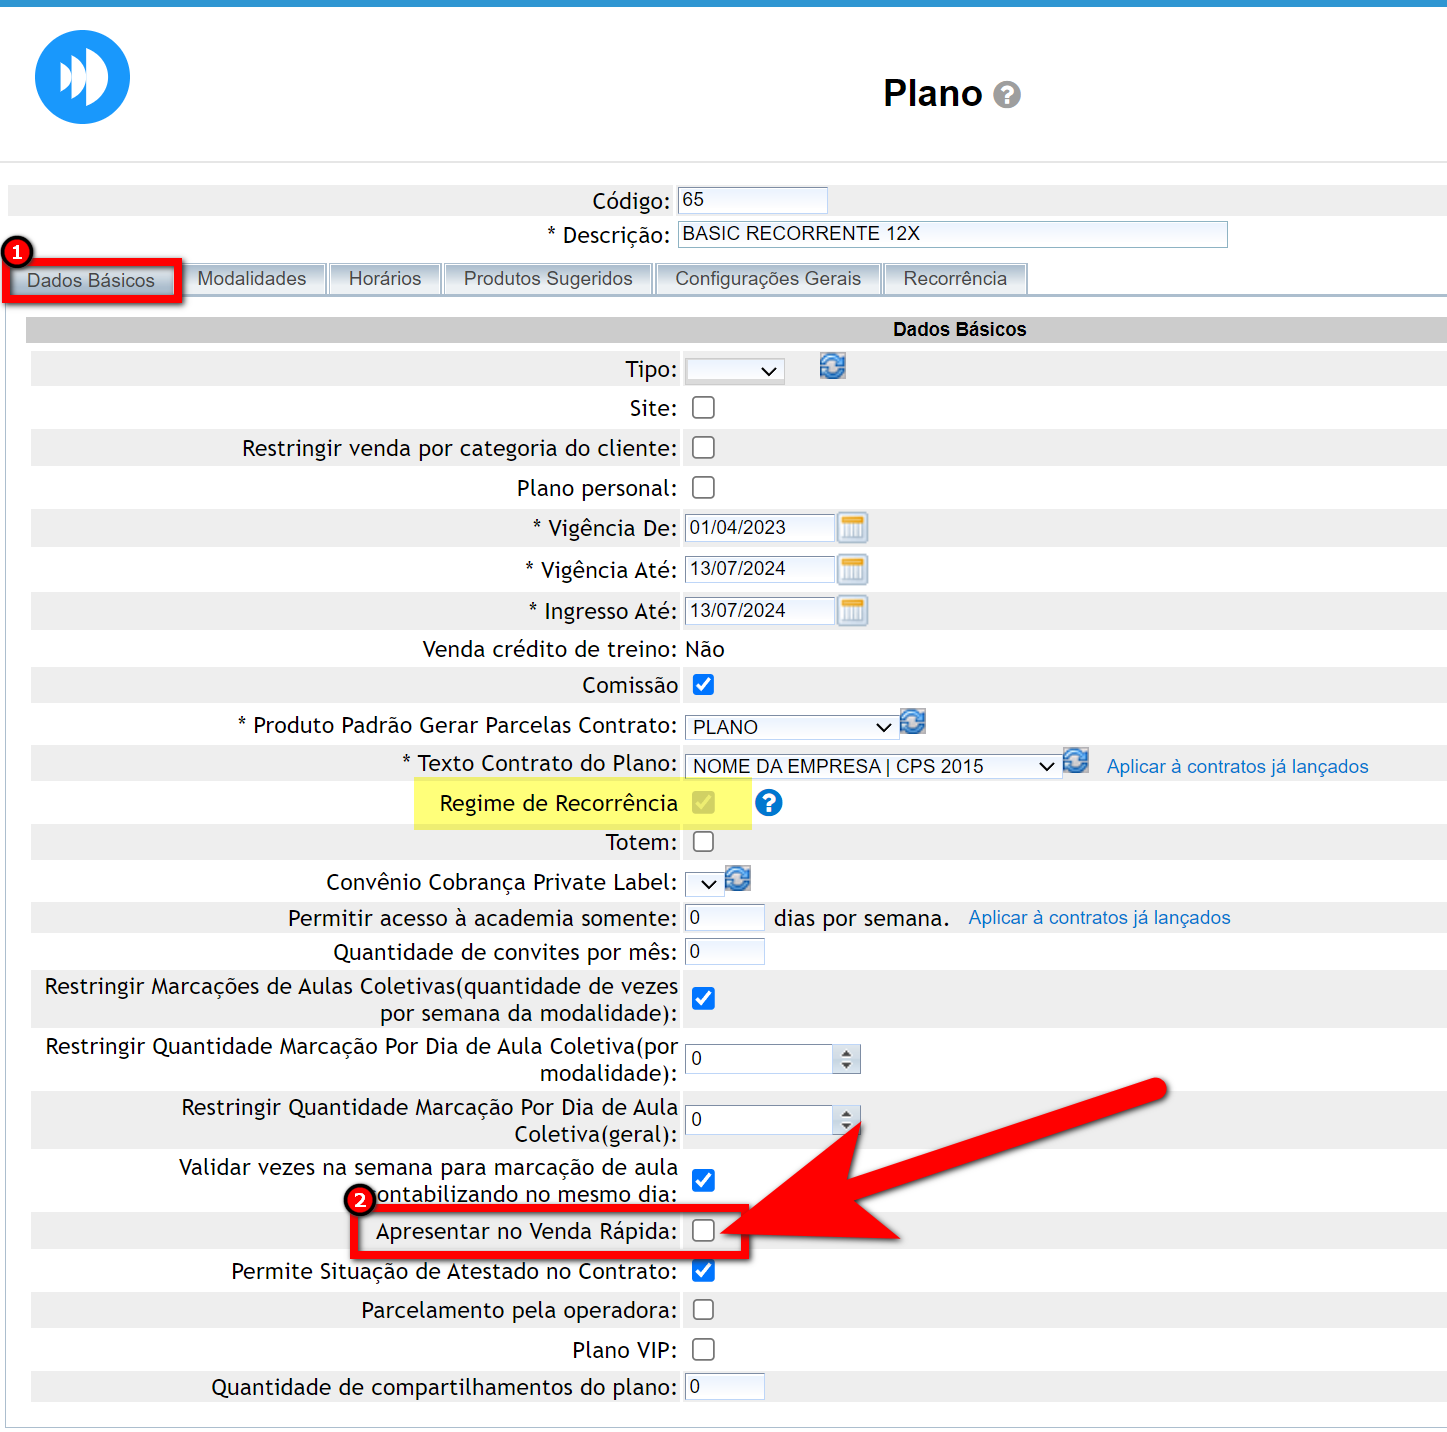
Task: Expand the Tipo dropdown
Action: [x=735, y=371]
